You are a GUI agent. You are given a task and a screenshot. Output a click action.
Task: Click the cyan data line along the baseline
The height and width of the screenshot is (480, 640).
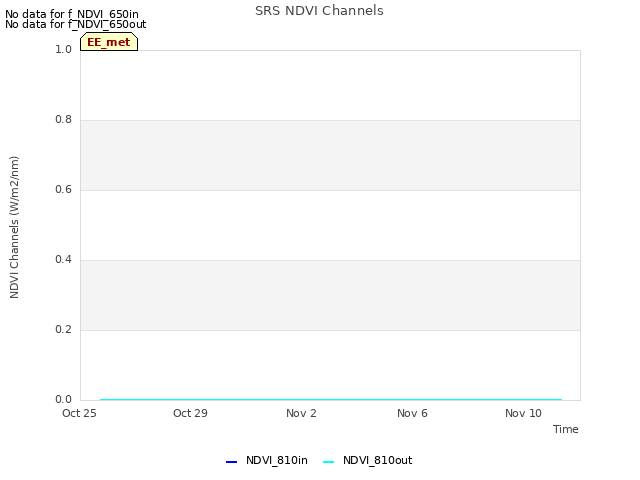tap(331, 400)
